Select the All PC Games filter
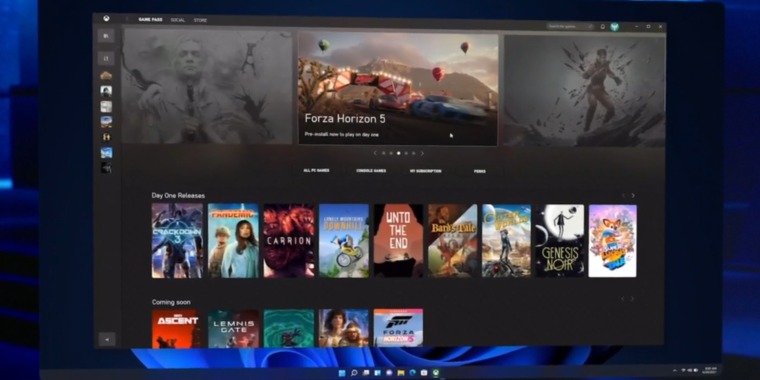760x380 pixels. click(317, 171)
